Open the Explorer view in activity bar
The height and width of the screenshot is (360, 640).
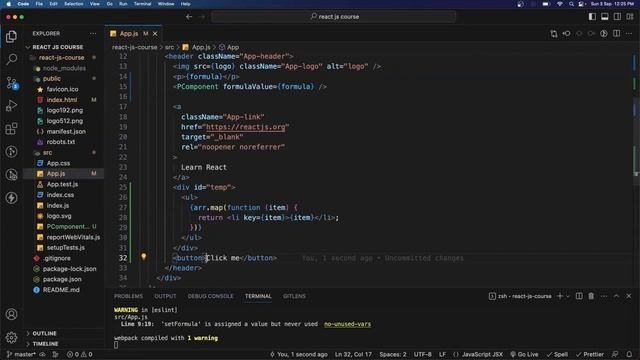(11, 37)
